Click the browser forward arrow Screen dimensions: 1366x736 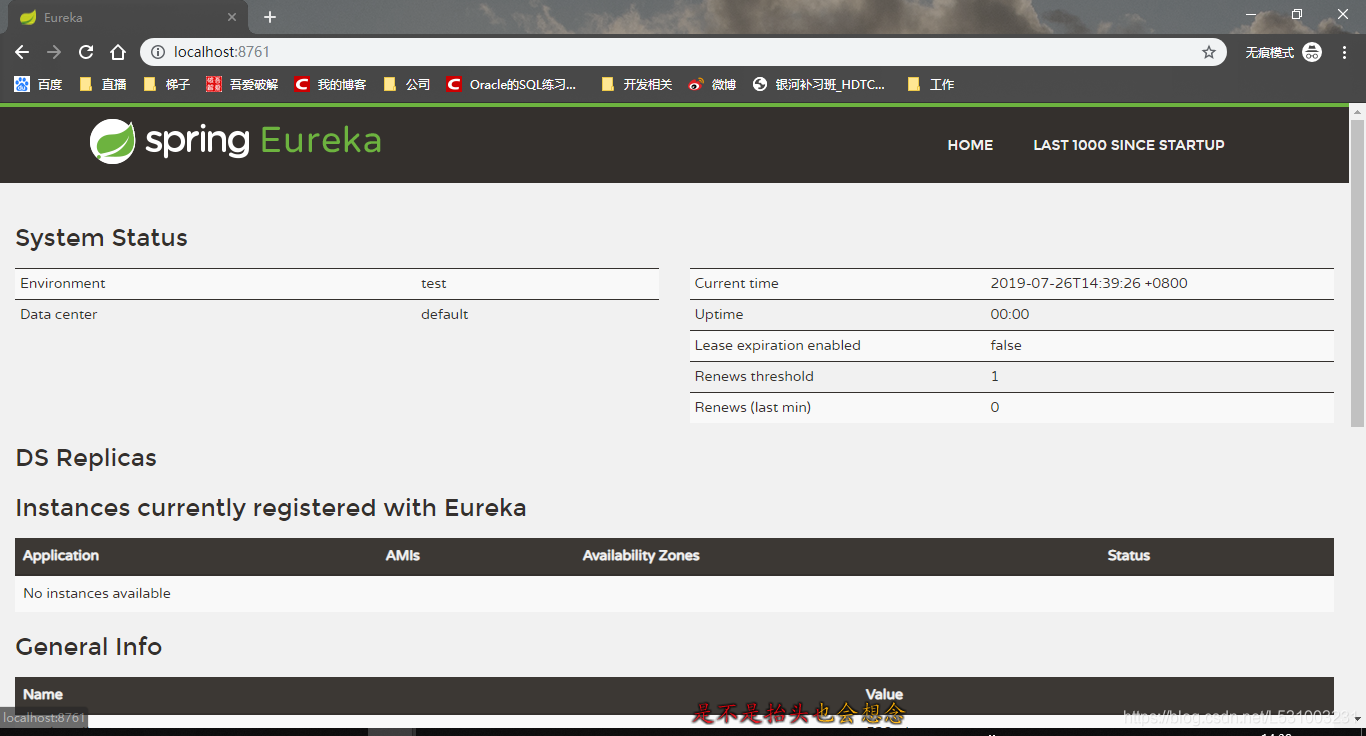54,52
